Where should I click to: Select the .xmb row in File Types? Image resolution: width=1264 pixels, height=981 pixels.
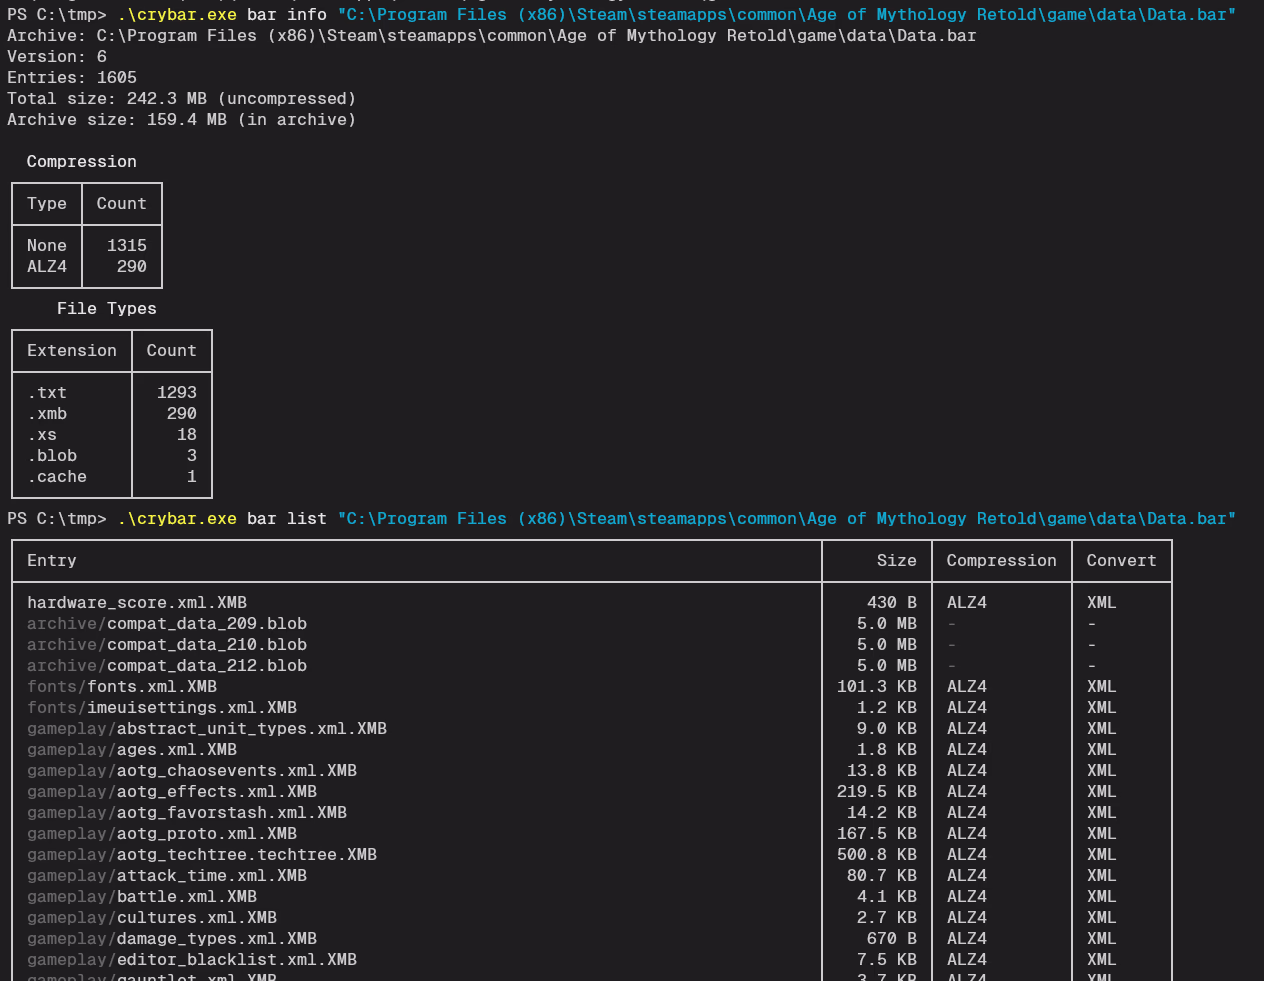click(x=48, y=414)
